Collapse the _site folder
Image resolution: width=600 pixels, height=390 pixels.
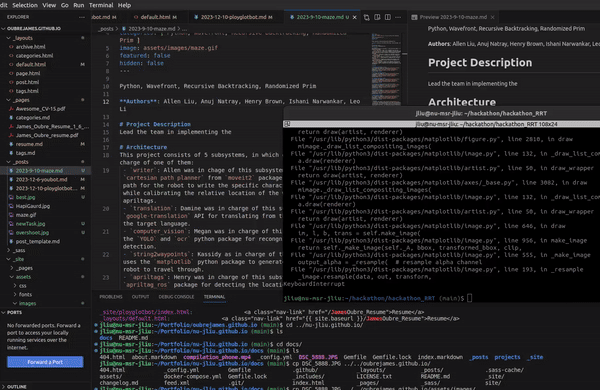(8, 259)
